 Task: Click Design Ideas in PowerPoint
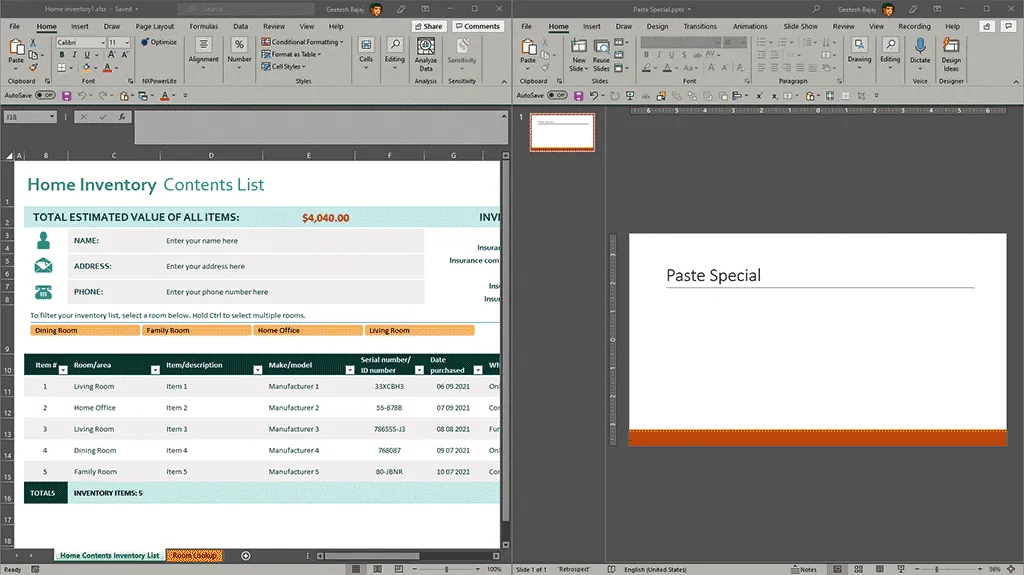[951, 55]
